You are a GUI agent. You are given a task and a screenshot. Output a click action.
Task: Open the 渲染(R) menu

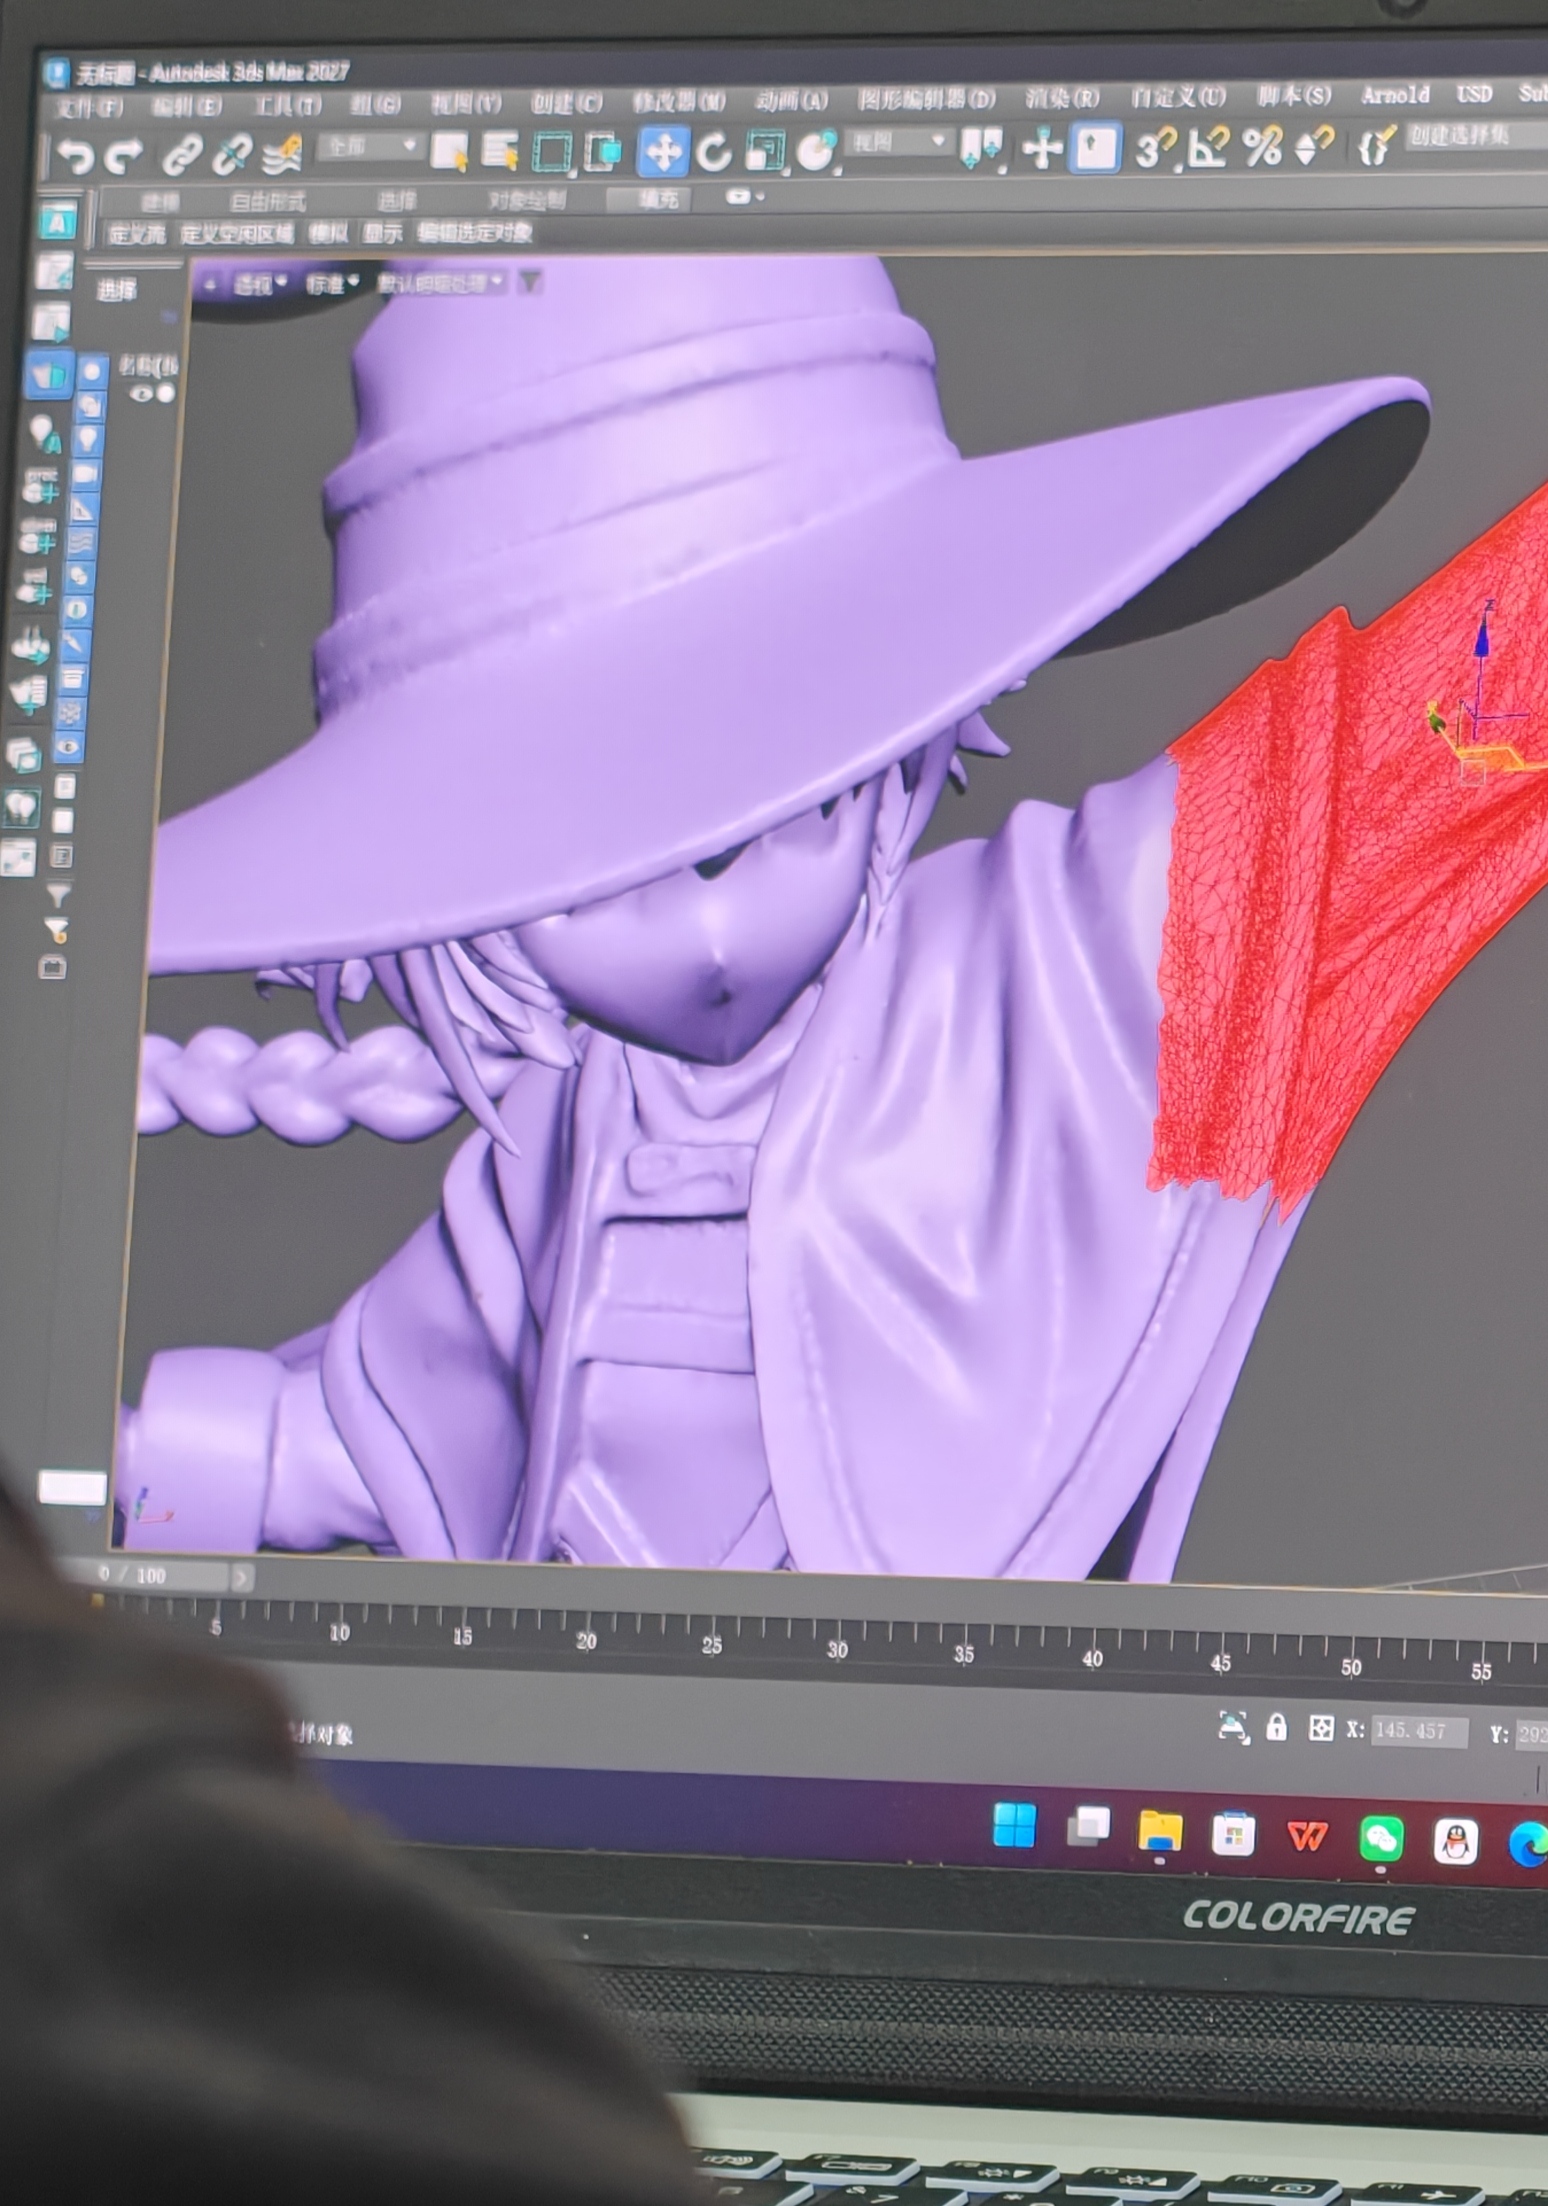(1062, 98)
